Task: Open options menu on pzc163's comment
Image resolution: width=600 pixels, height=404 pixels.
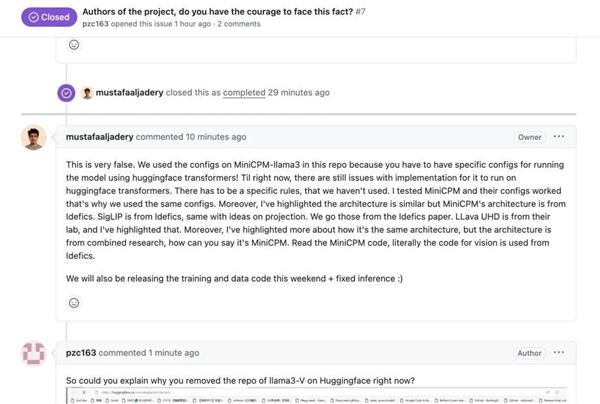Action: tap(559, 353)
